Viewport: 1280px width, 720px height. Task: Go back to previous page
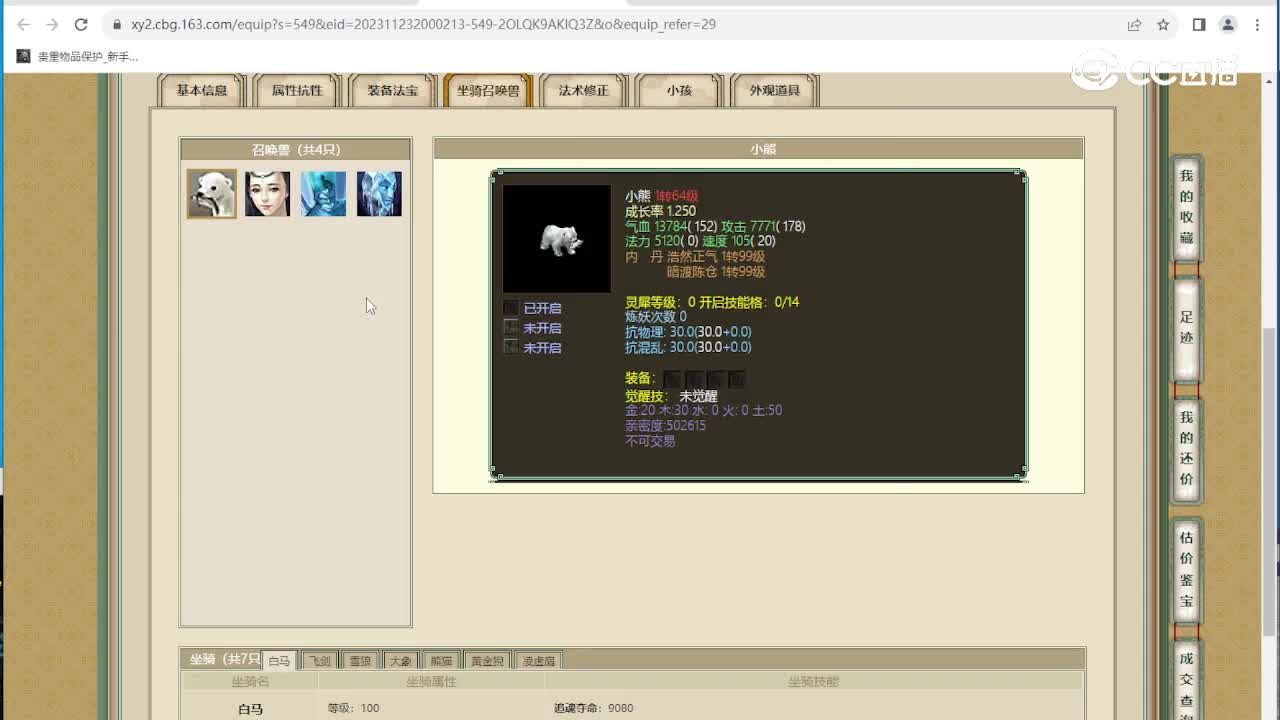[x=24, y=24]
